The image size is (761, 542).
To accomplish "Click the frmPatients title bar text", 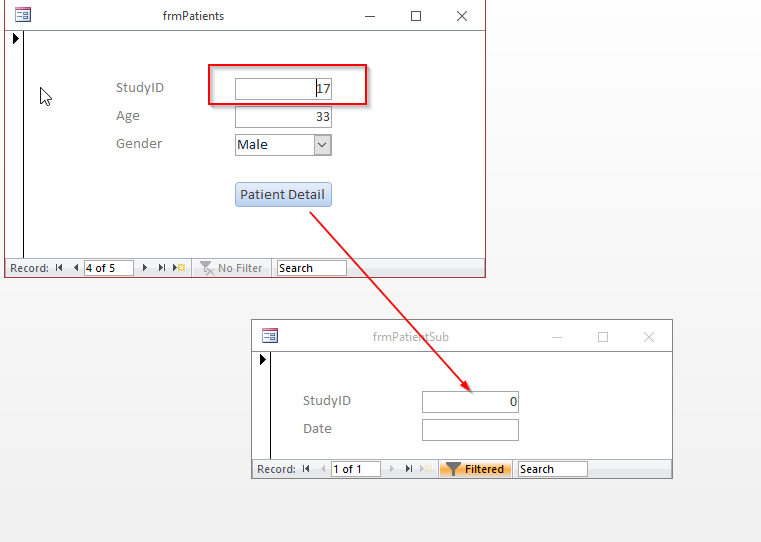I will (193, 16).
